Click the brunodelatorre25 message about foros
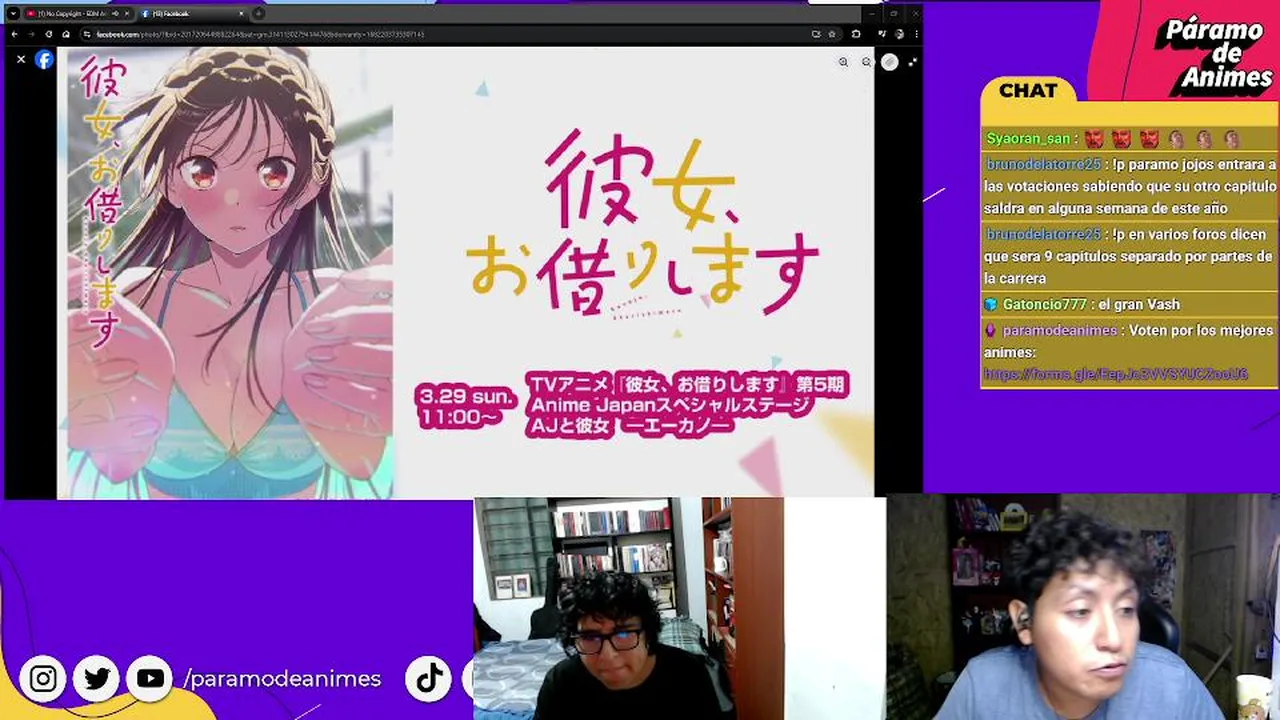Image resolution: width=1280 pixels, height=720 pixels. click(x=1130, y=256)
